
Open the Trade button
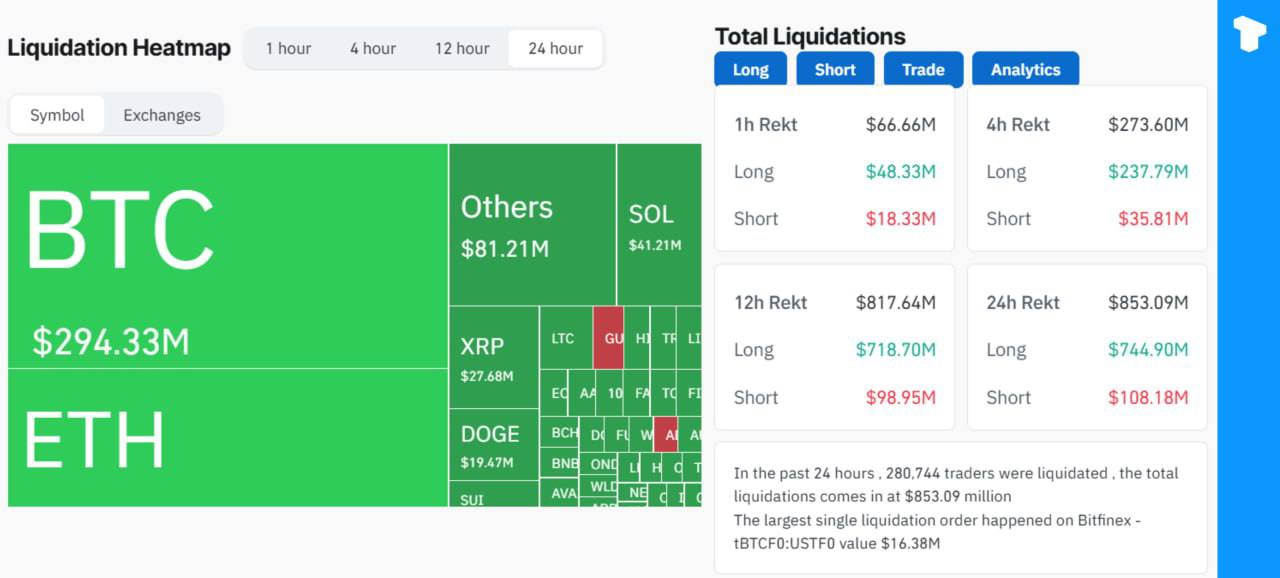point(923,69)
